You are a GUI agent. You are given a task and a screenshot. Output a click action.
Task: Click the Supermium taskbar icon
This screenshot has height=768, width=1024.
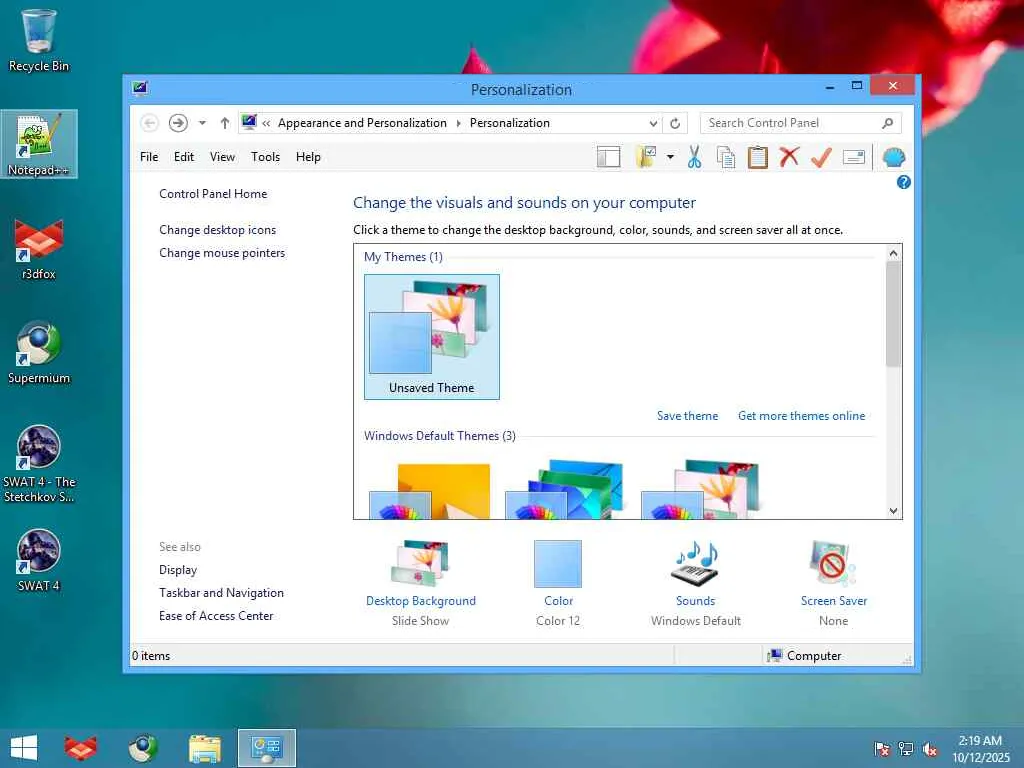click(x=142, y=748)
